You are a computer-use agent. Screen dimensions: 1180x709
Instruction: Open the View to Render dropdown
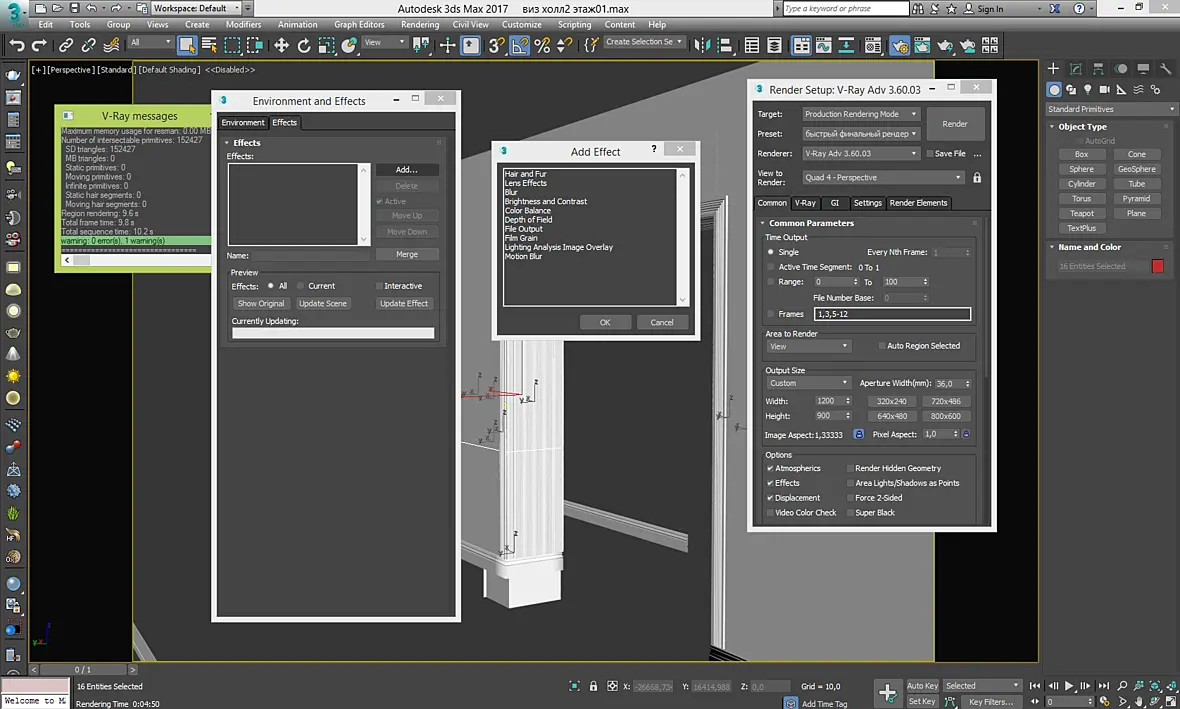point(883,178)
